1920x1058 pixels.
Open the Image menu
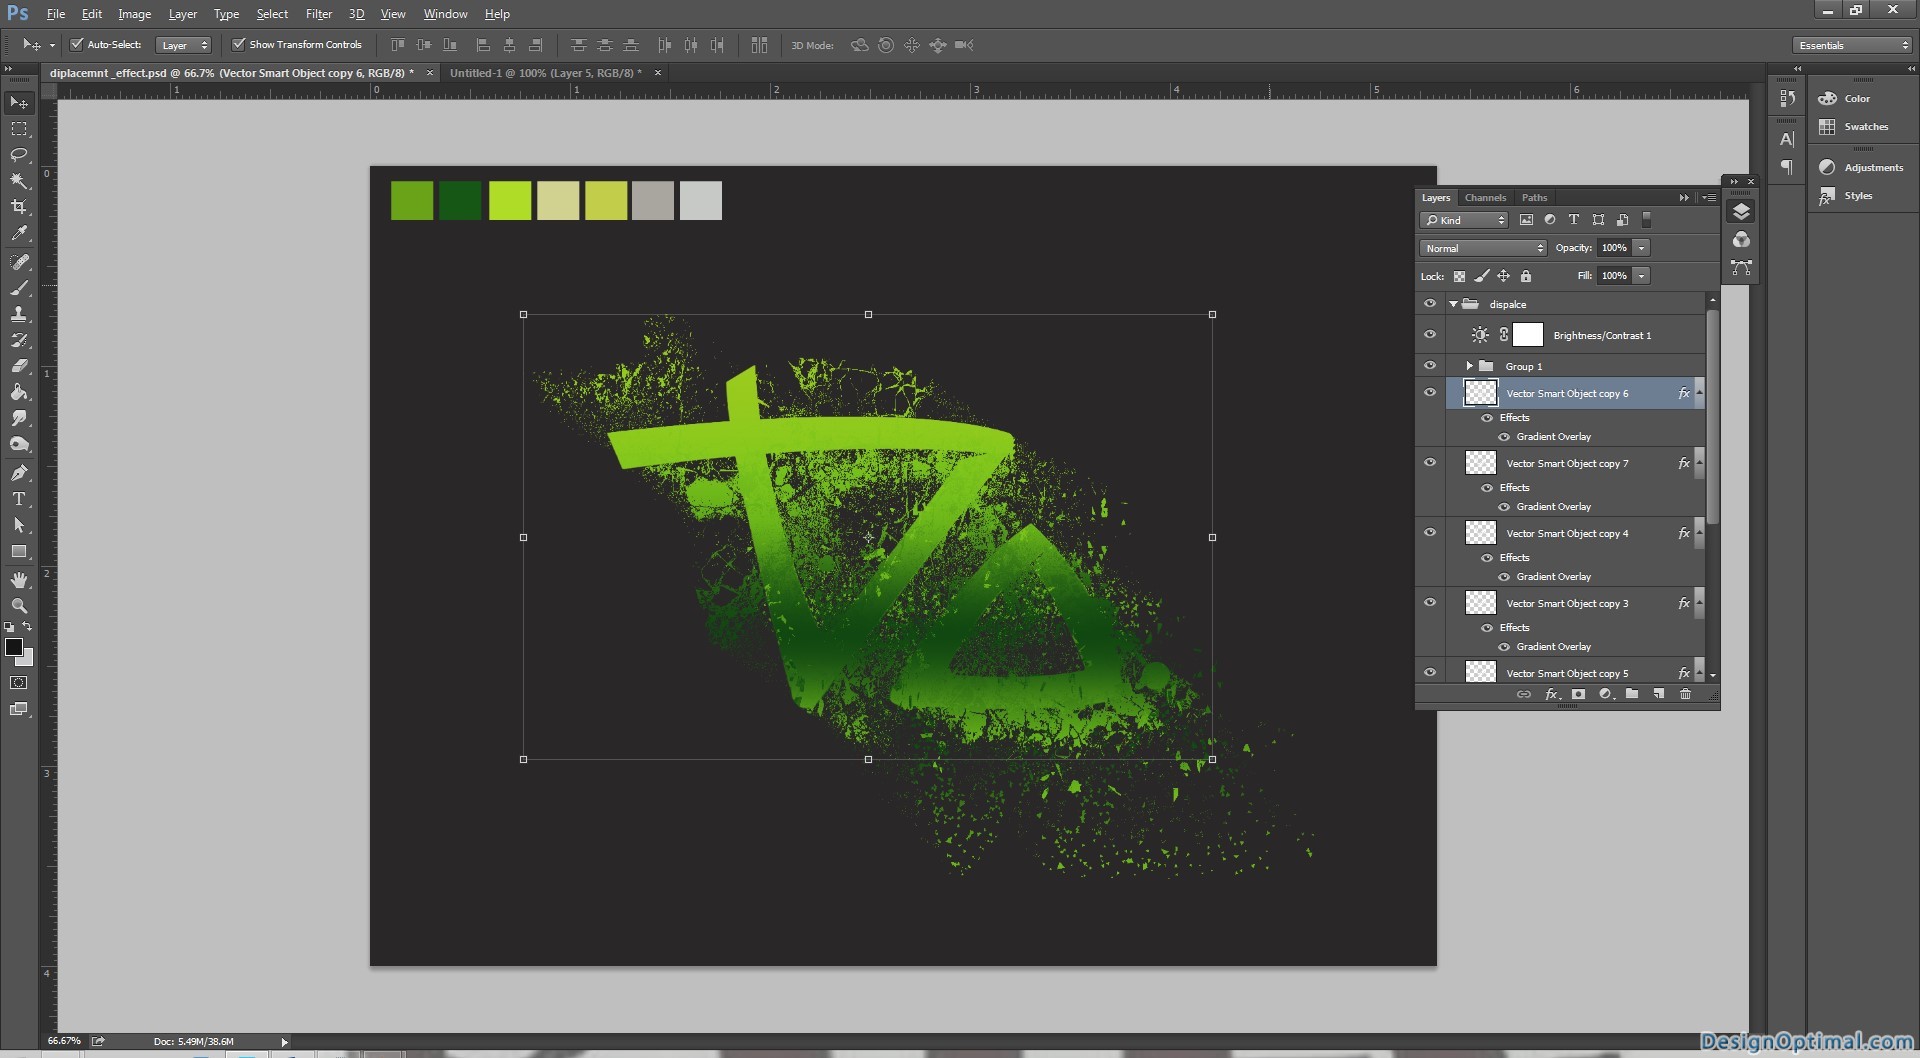[x=134, y=14]
